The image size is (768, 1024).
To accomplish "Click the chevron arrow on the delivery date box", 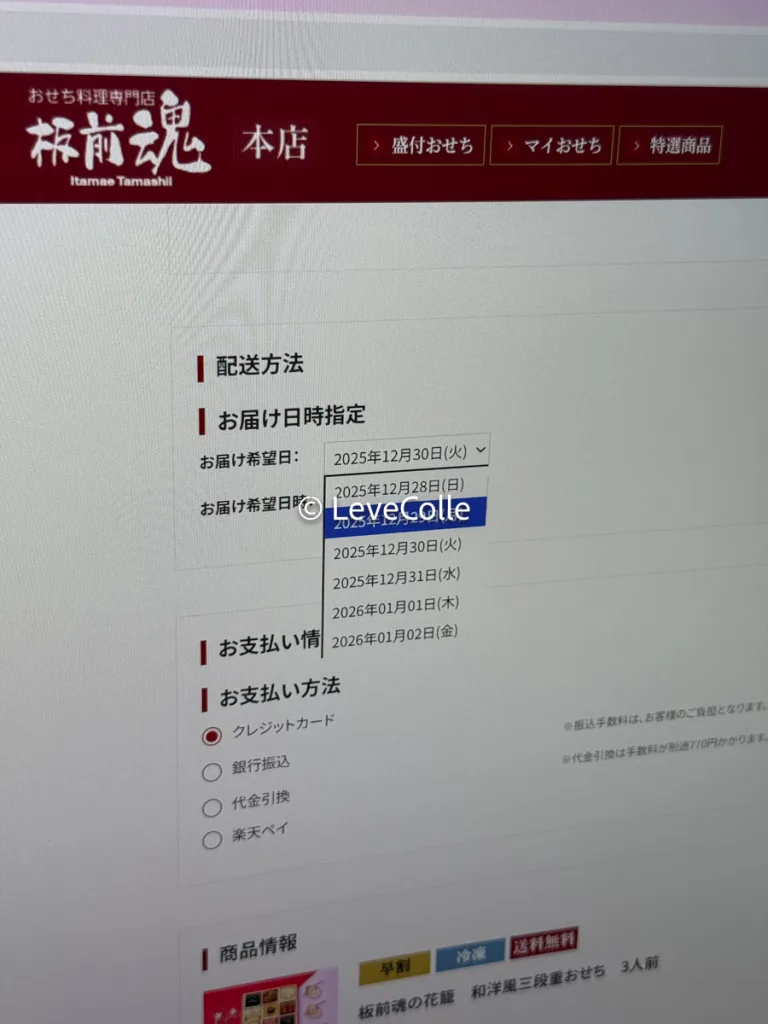I will click(x=480, y=451).
